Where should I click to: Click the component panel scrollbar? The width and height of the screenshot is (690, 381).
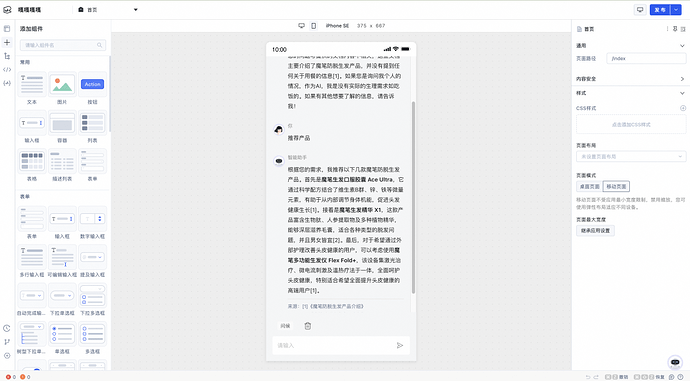point(110,94)
